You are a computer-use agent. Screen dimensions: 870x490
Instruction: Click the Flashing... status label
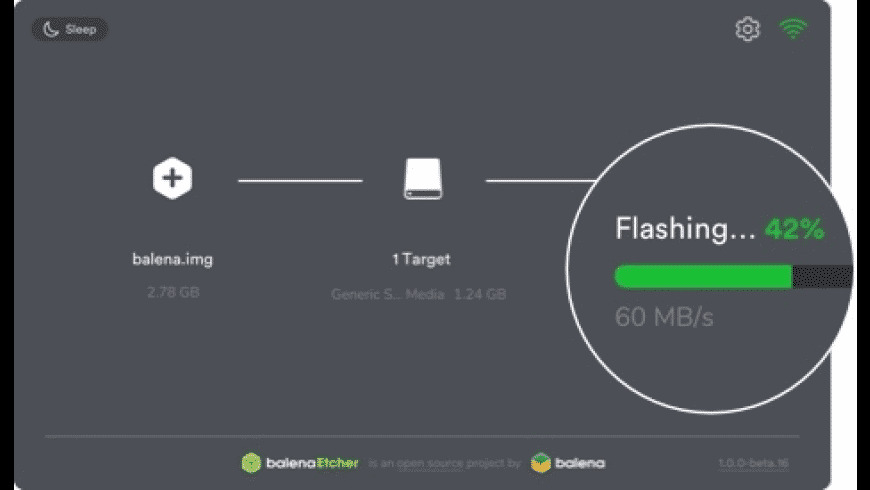point(685,228)
